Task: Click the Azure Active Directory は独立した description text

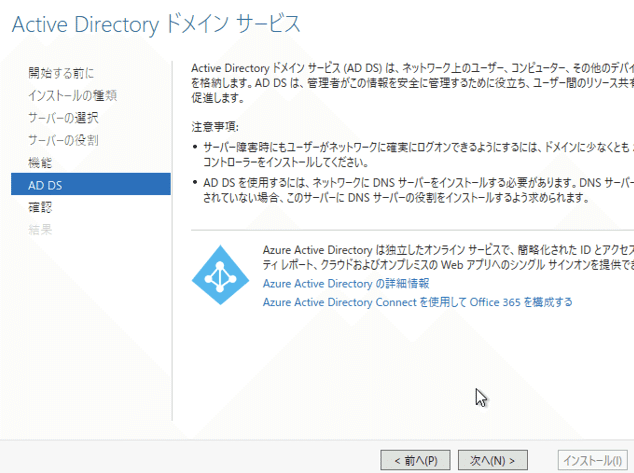Action: (x=448, y=257)
